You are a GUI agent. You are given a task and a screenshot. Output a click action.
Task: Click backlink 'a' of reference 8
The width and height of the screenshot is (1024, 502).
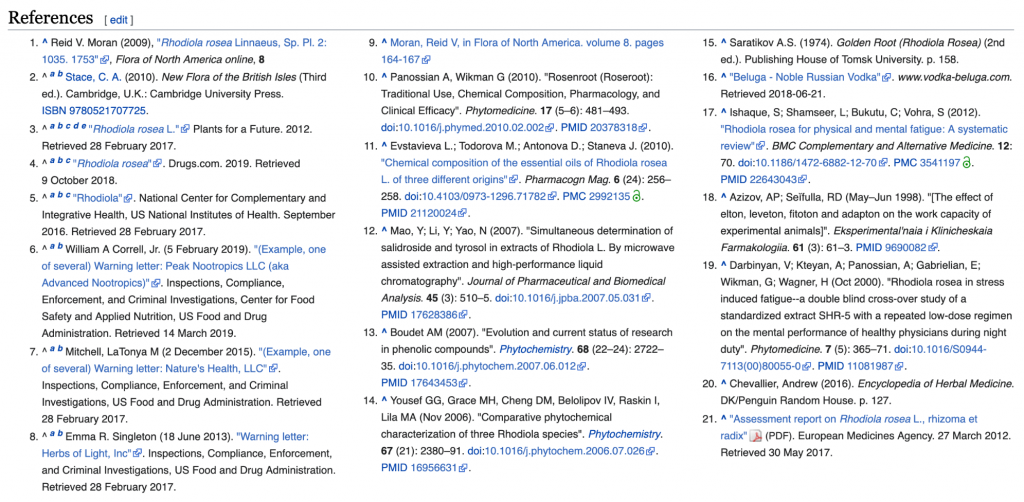(53, 435)
